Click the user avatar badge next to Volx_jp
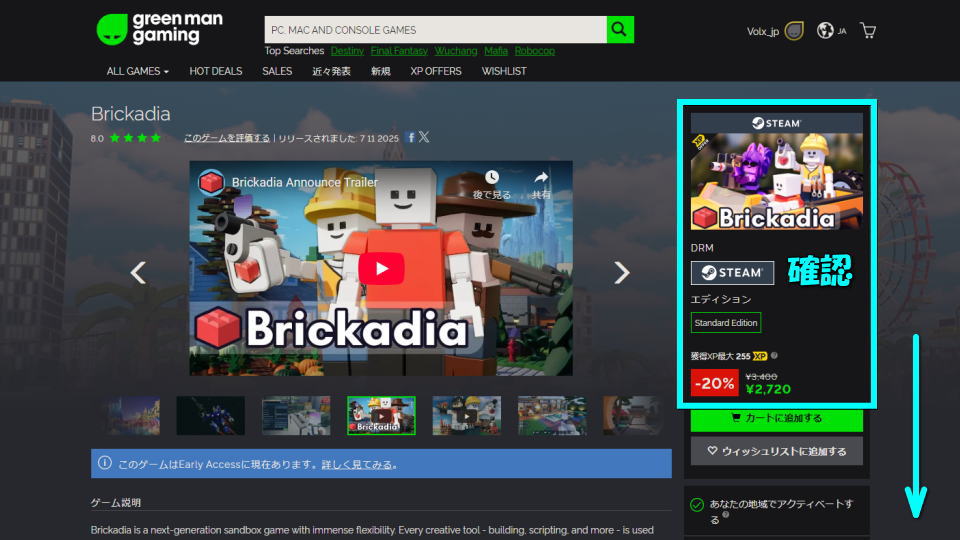The image size is (960, 540). click(x=794, y=31)
